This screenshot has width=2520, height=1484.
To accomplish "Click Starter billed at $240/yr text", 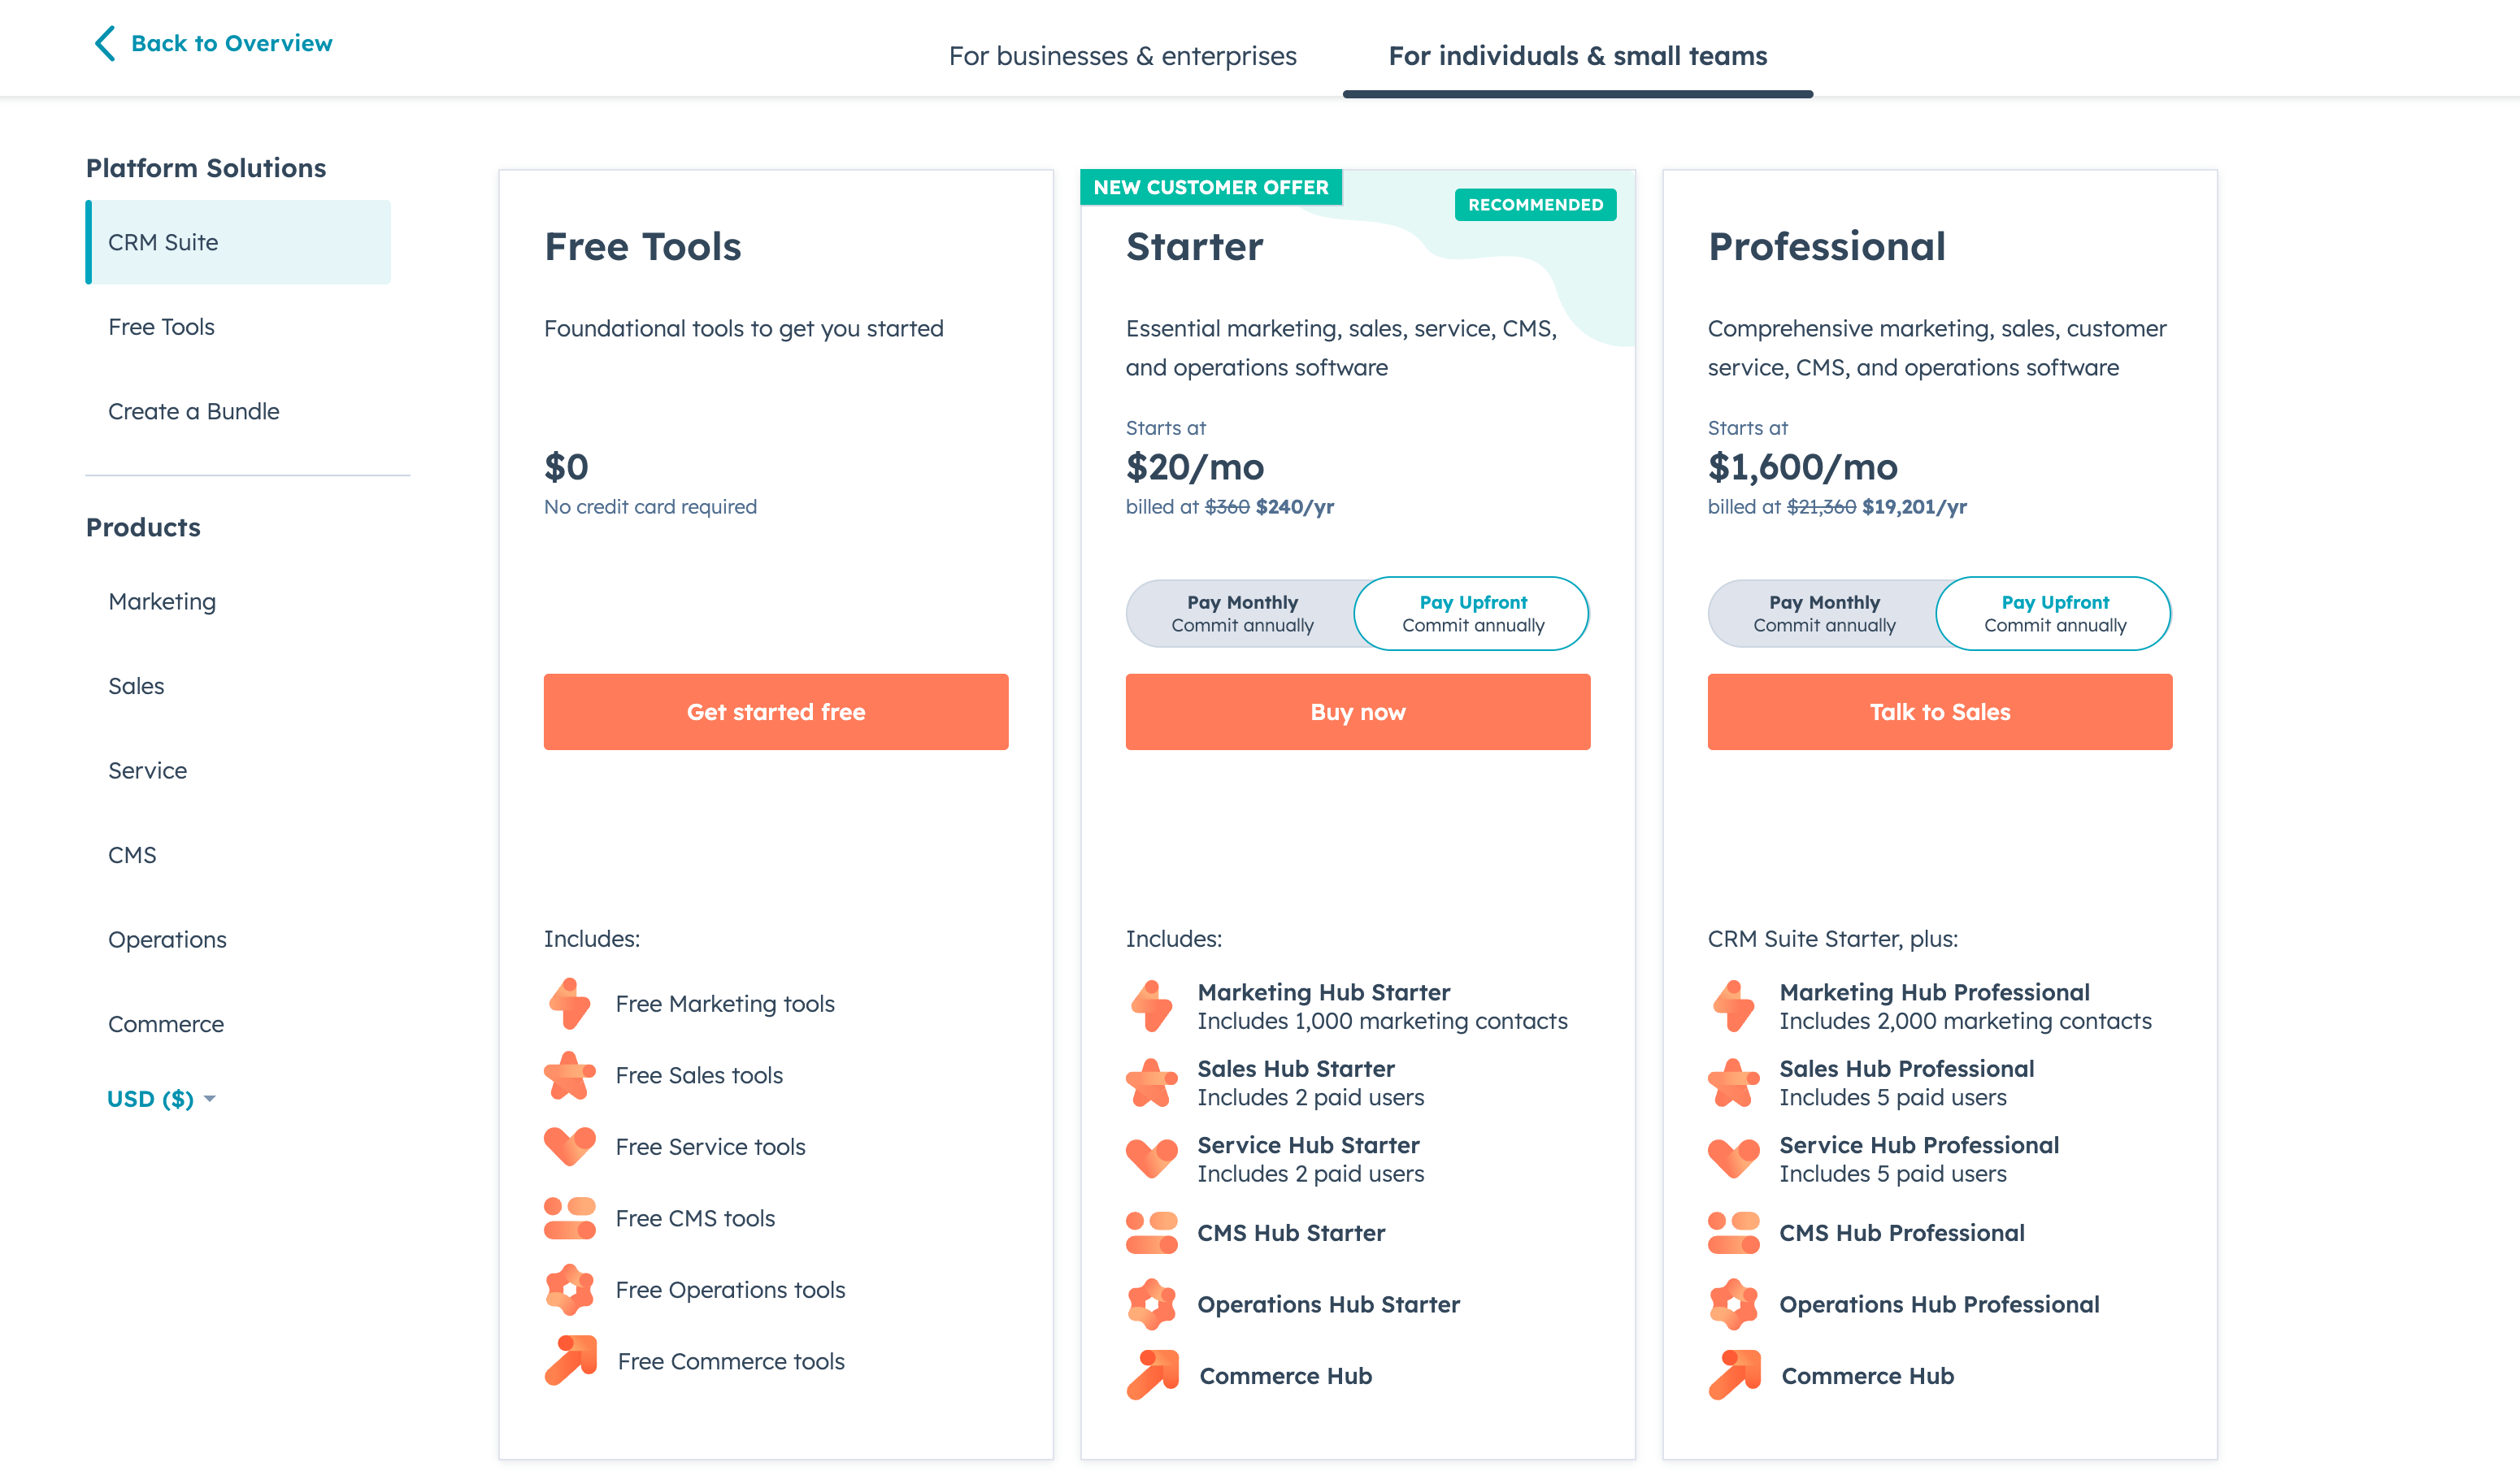I will tap(1229, 506).
